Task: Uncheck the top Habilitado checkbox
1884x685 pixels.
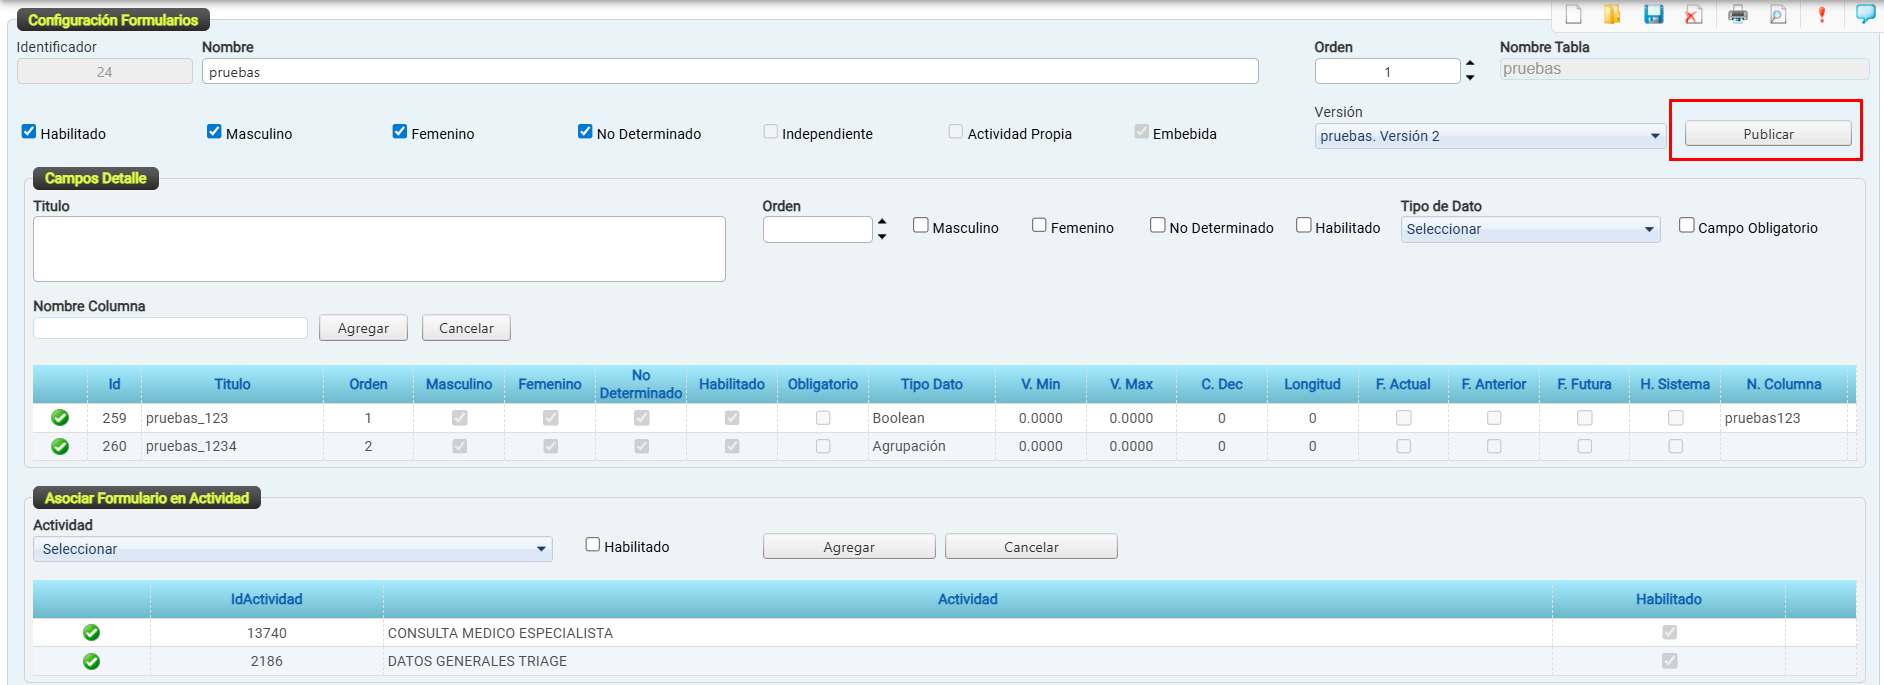Action: tap(29, 132)
